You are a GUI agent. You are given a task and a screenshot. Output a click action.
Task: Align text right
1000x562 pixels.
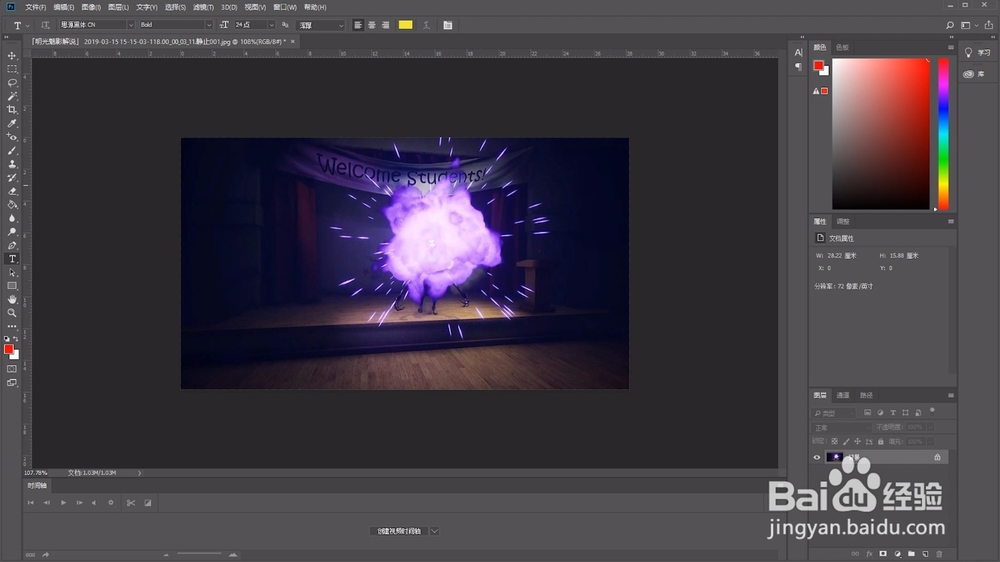coord(386,25)
